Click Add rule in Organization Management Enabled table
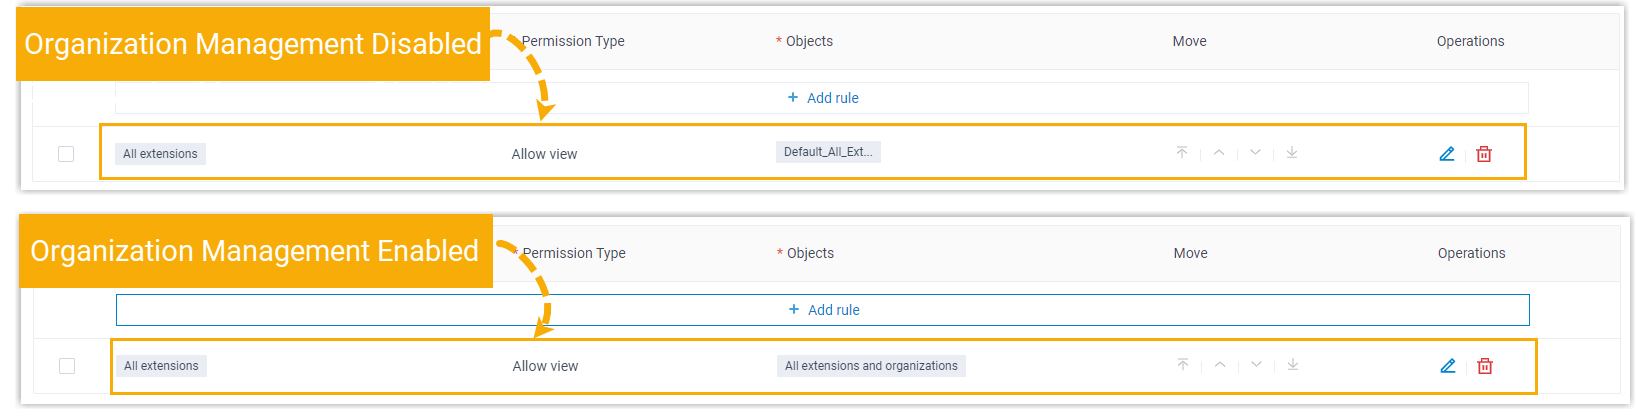The image size is (1636, 410). pyautogui.click(x=823, y=310)
